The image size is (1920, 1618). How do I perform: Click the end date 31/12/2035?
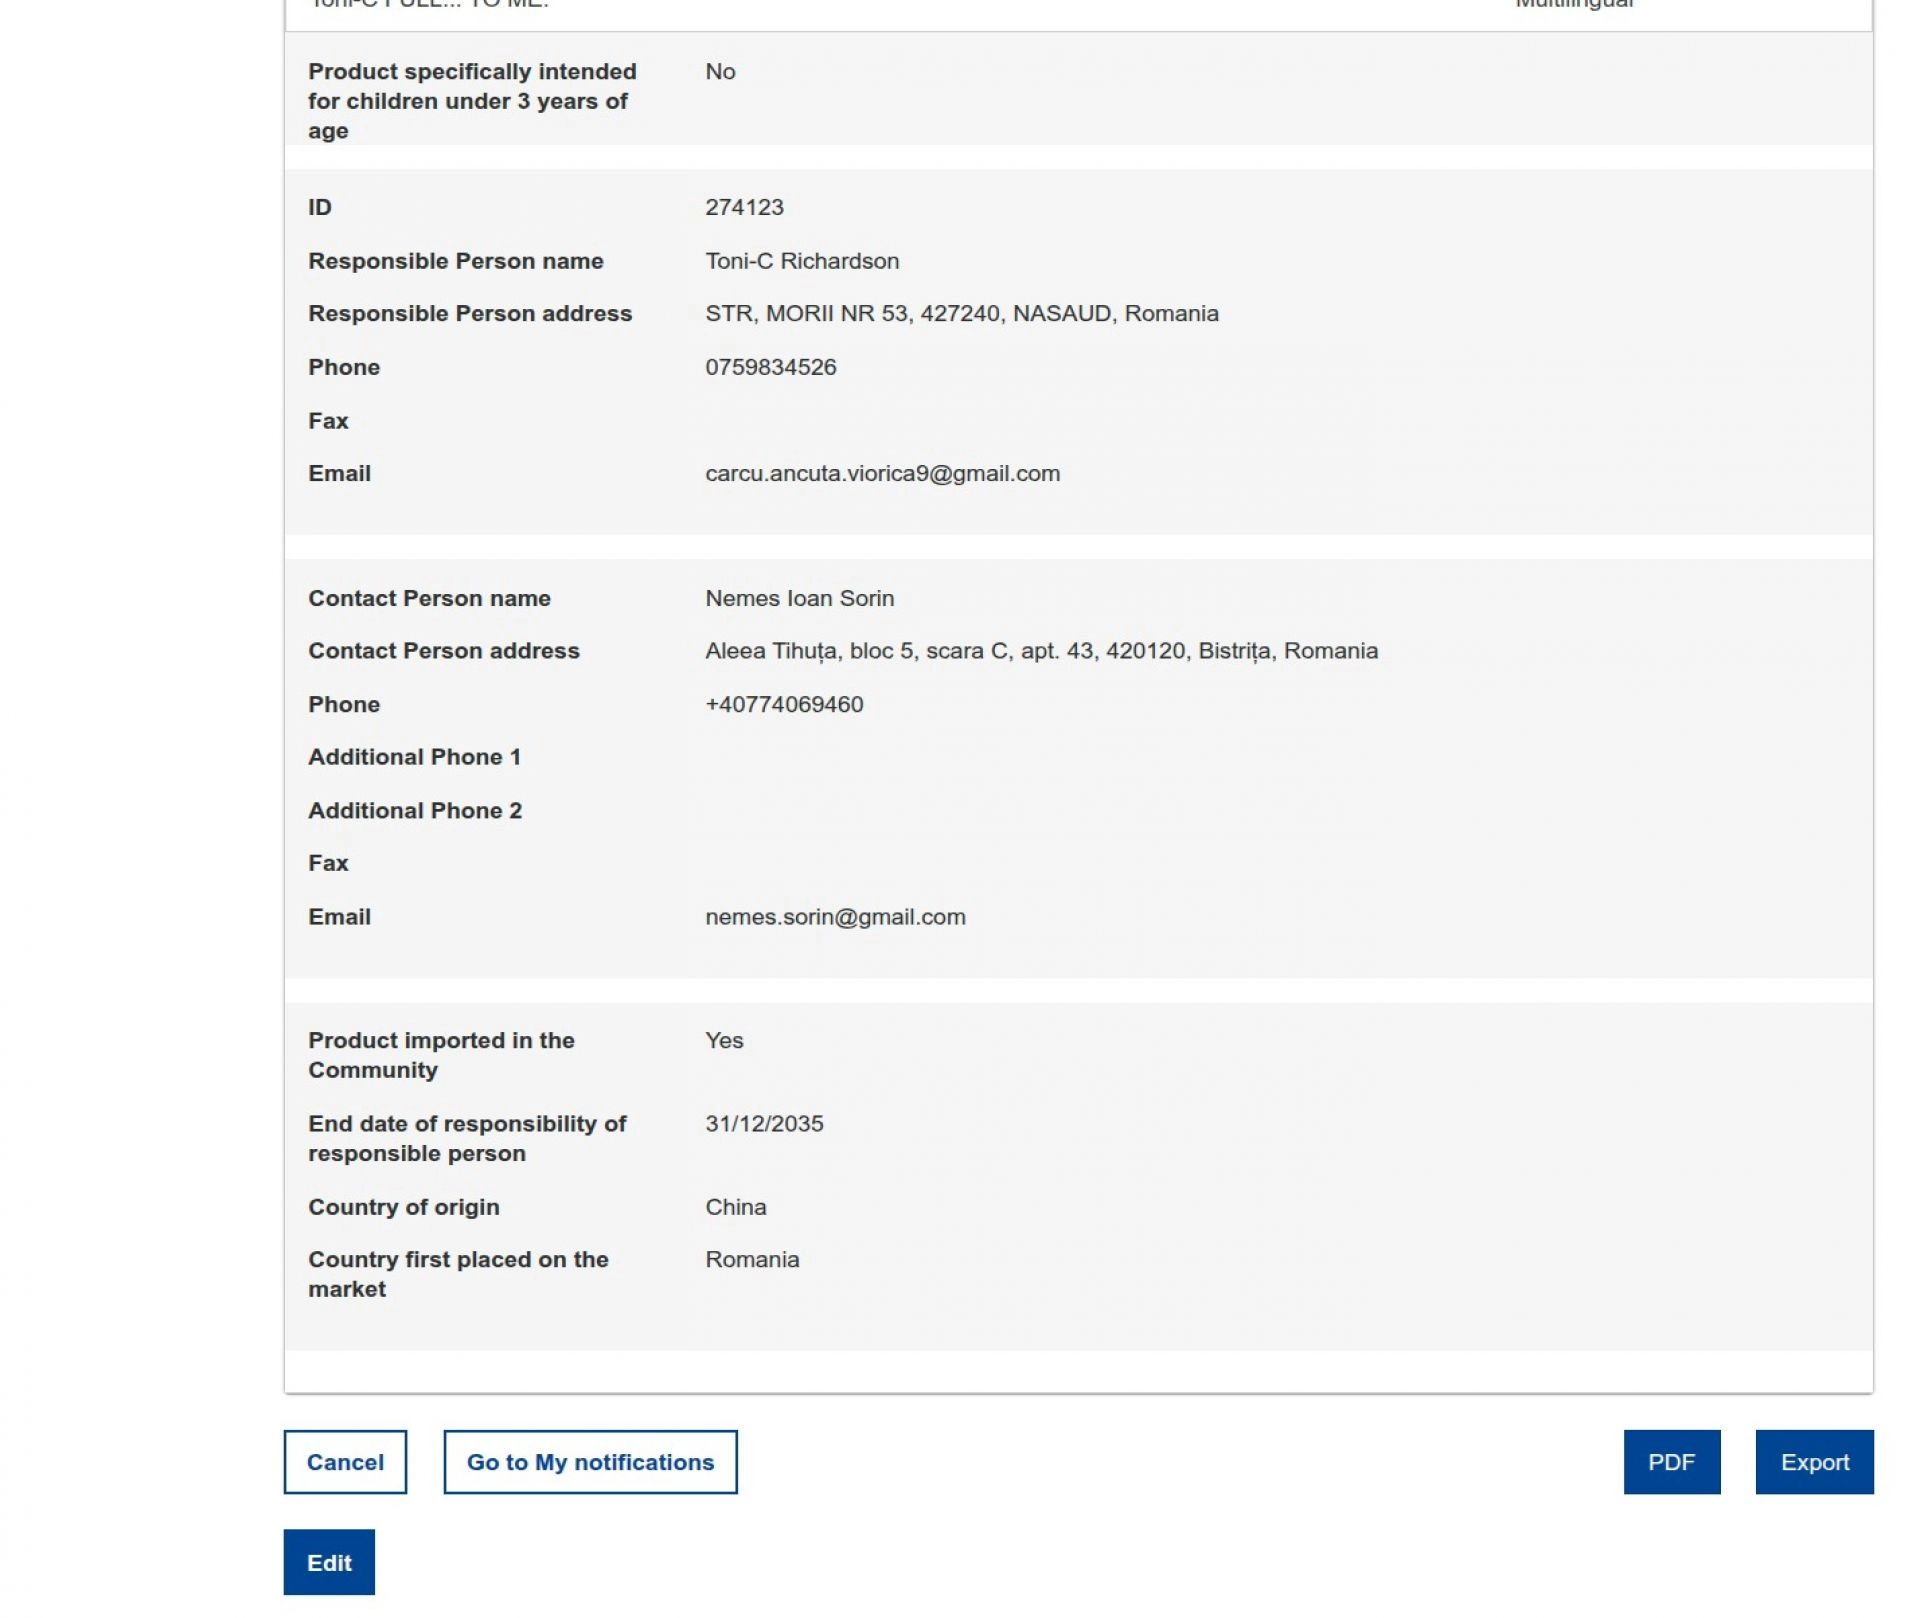pos(764,1124)
